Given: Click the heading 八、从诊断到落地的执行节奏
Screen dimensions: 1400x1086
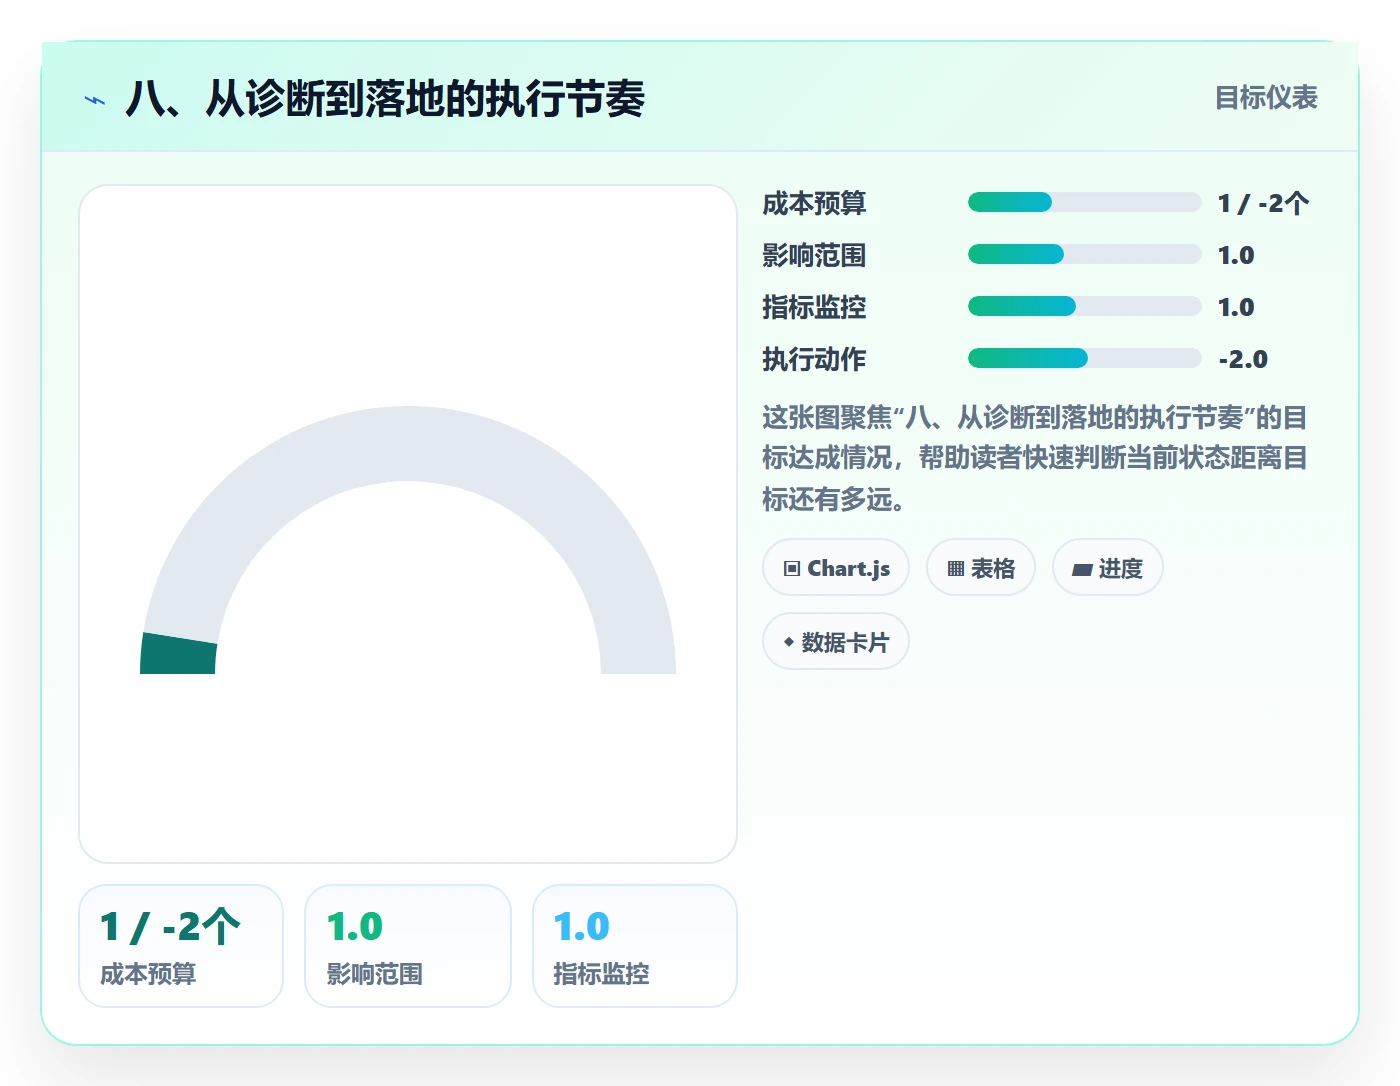Looking at the screenshot, I should click(385, 99).
